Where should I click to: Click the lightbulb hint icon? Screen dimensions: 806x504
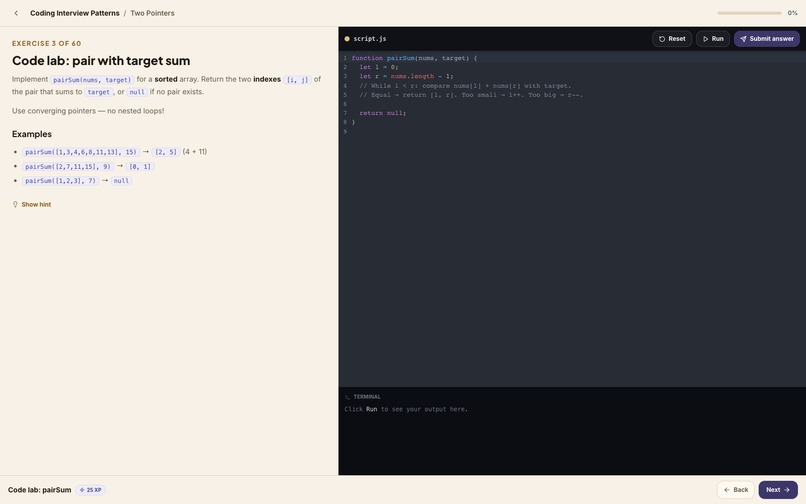pyautogui.click(x=15, y=205)
